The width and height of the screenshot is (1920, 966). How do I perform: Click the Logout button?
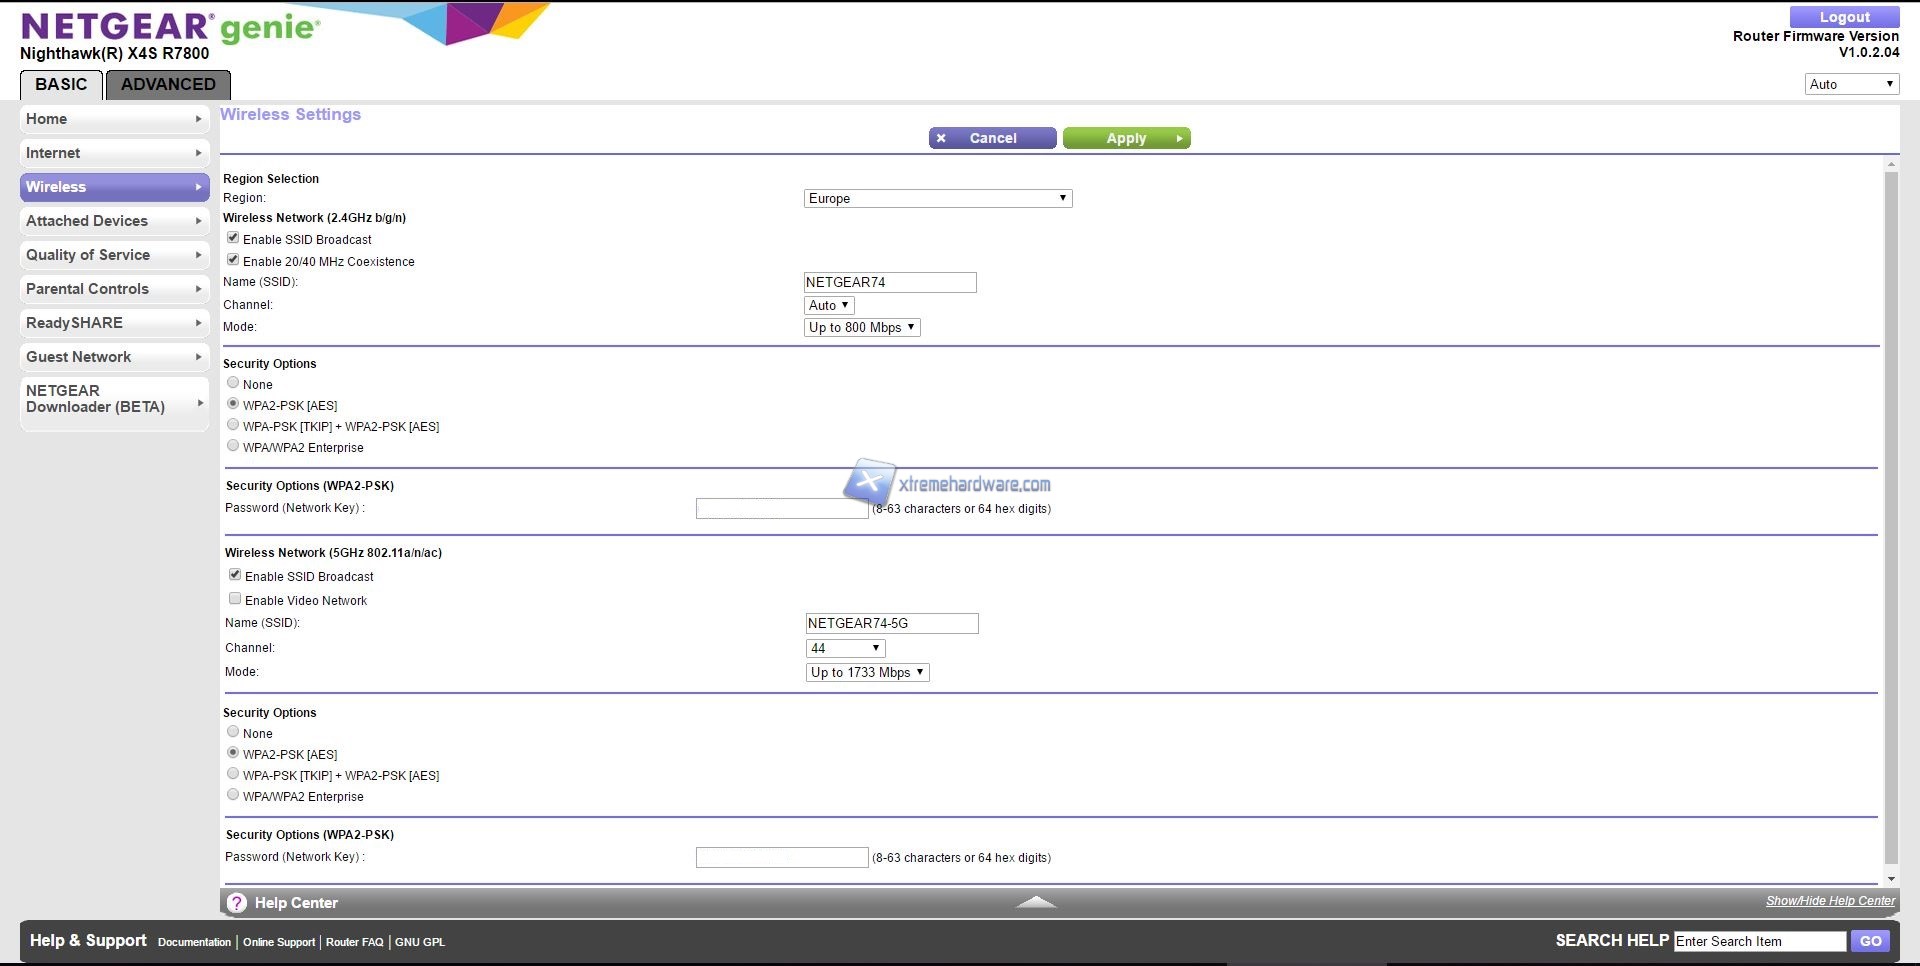click(1844, 17)
